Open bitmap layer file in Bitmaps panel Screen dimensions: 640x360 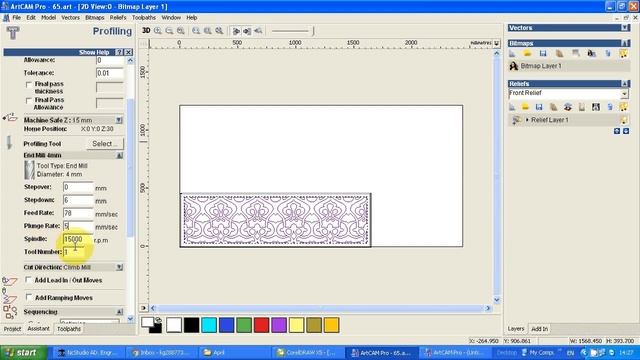pyautogui.click(x=527, y=53)
